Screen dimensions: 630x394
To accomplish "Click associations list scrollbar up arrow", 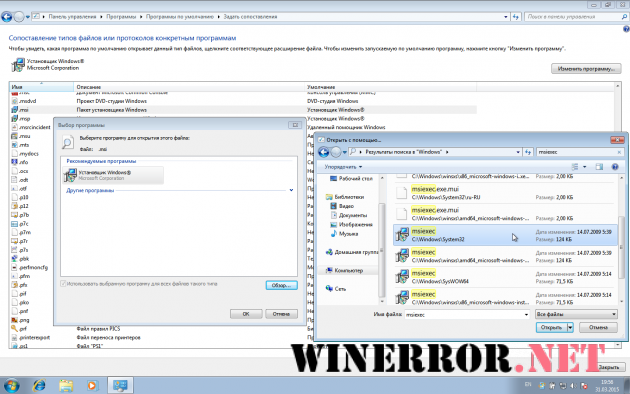I will coord(618,87).
